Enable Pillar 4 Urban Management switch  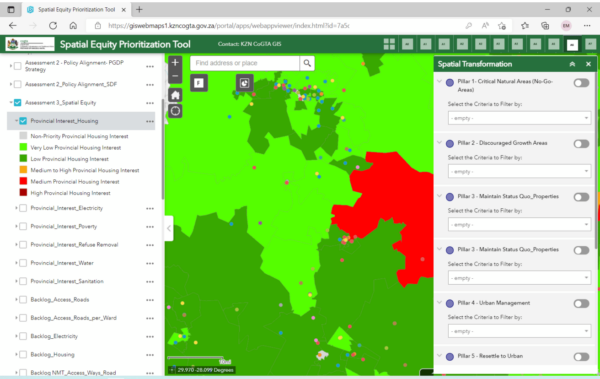[x=581, y=304]
